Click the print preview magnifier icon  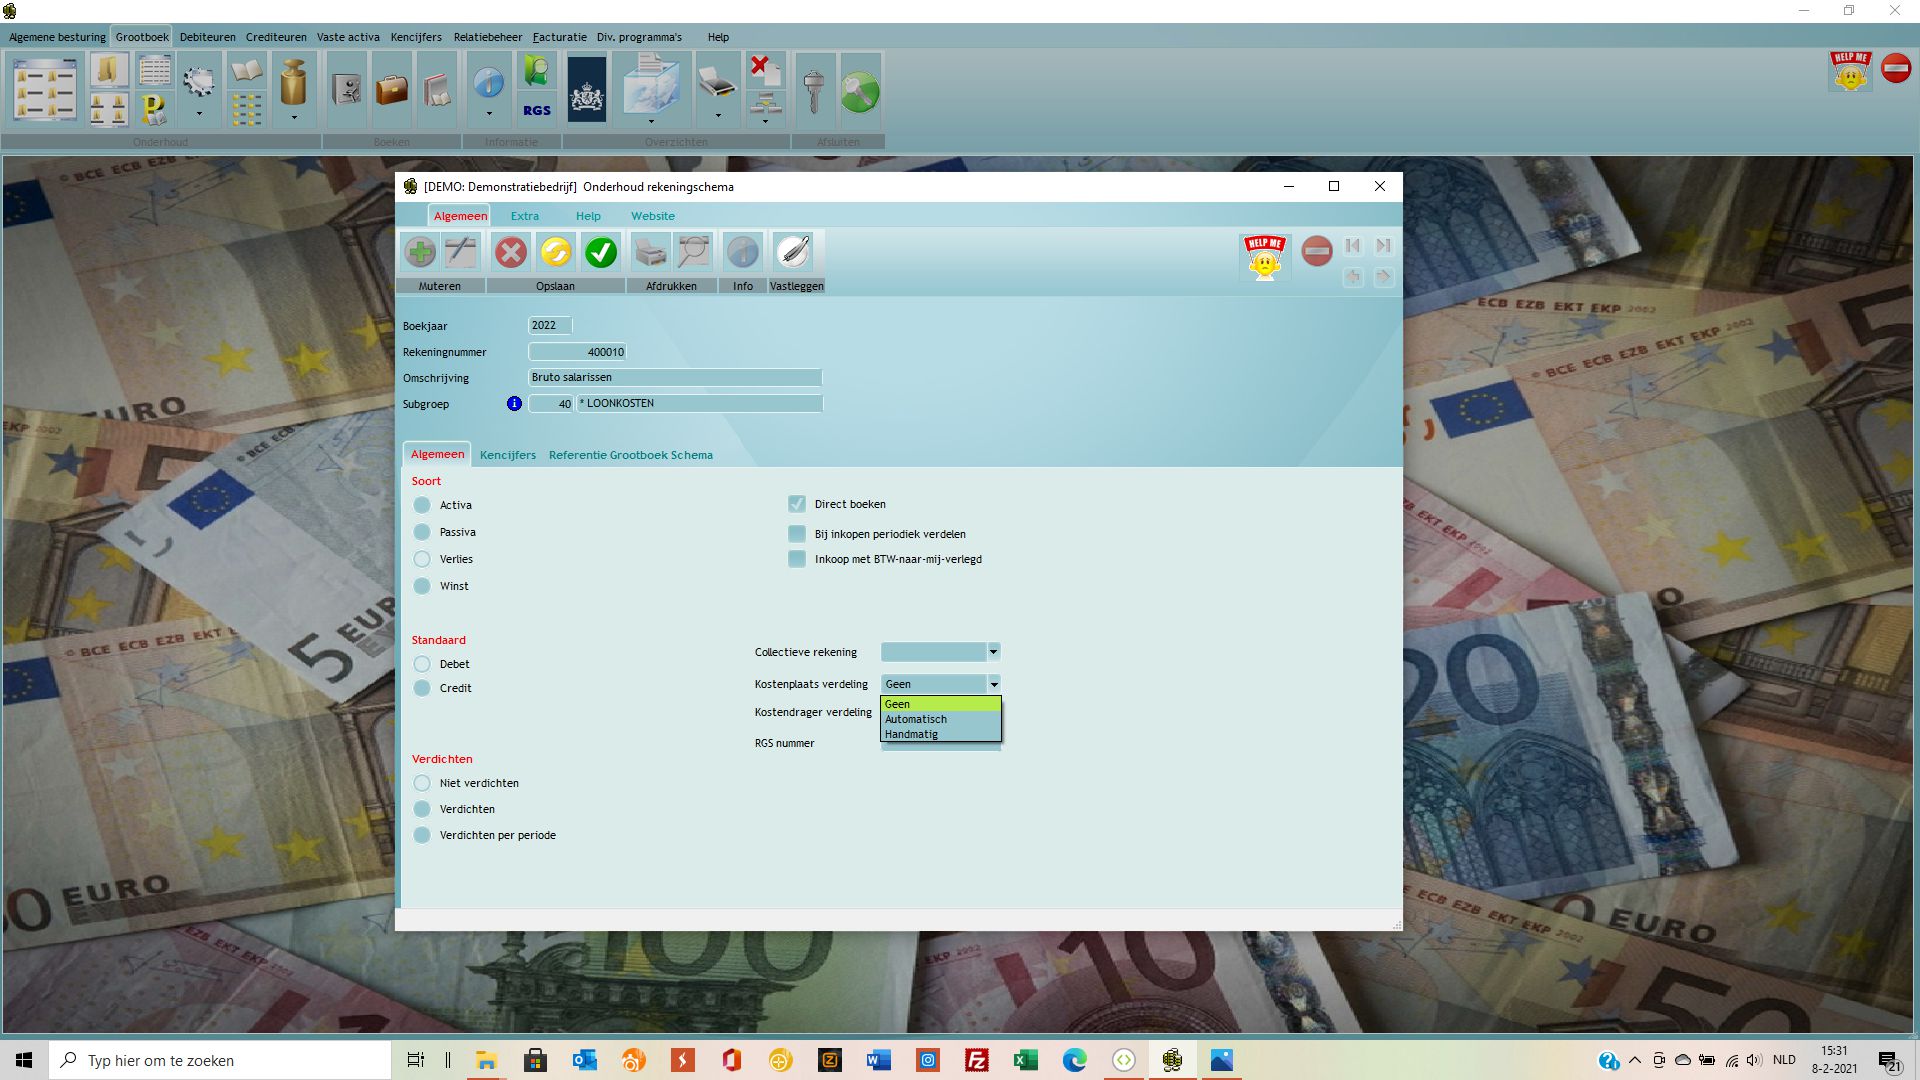[693, 252]
